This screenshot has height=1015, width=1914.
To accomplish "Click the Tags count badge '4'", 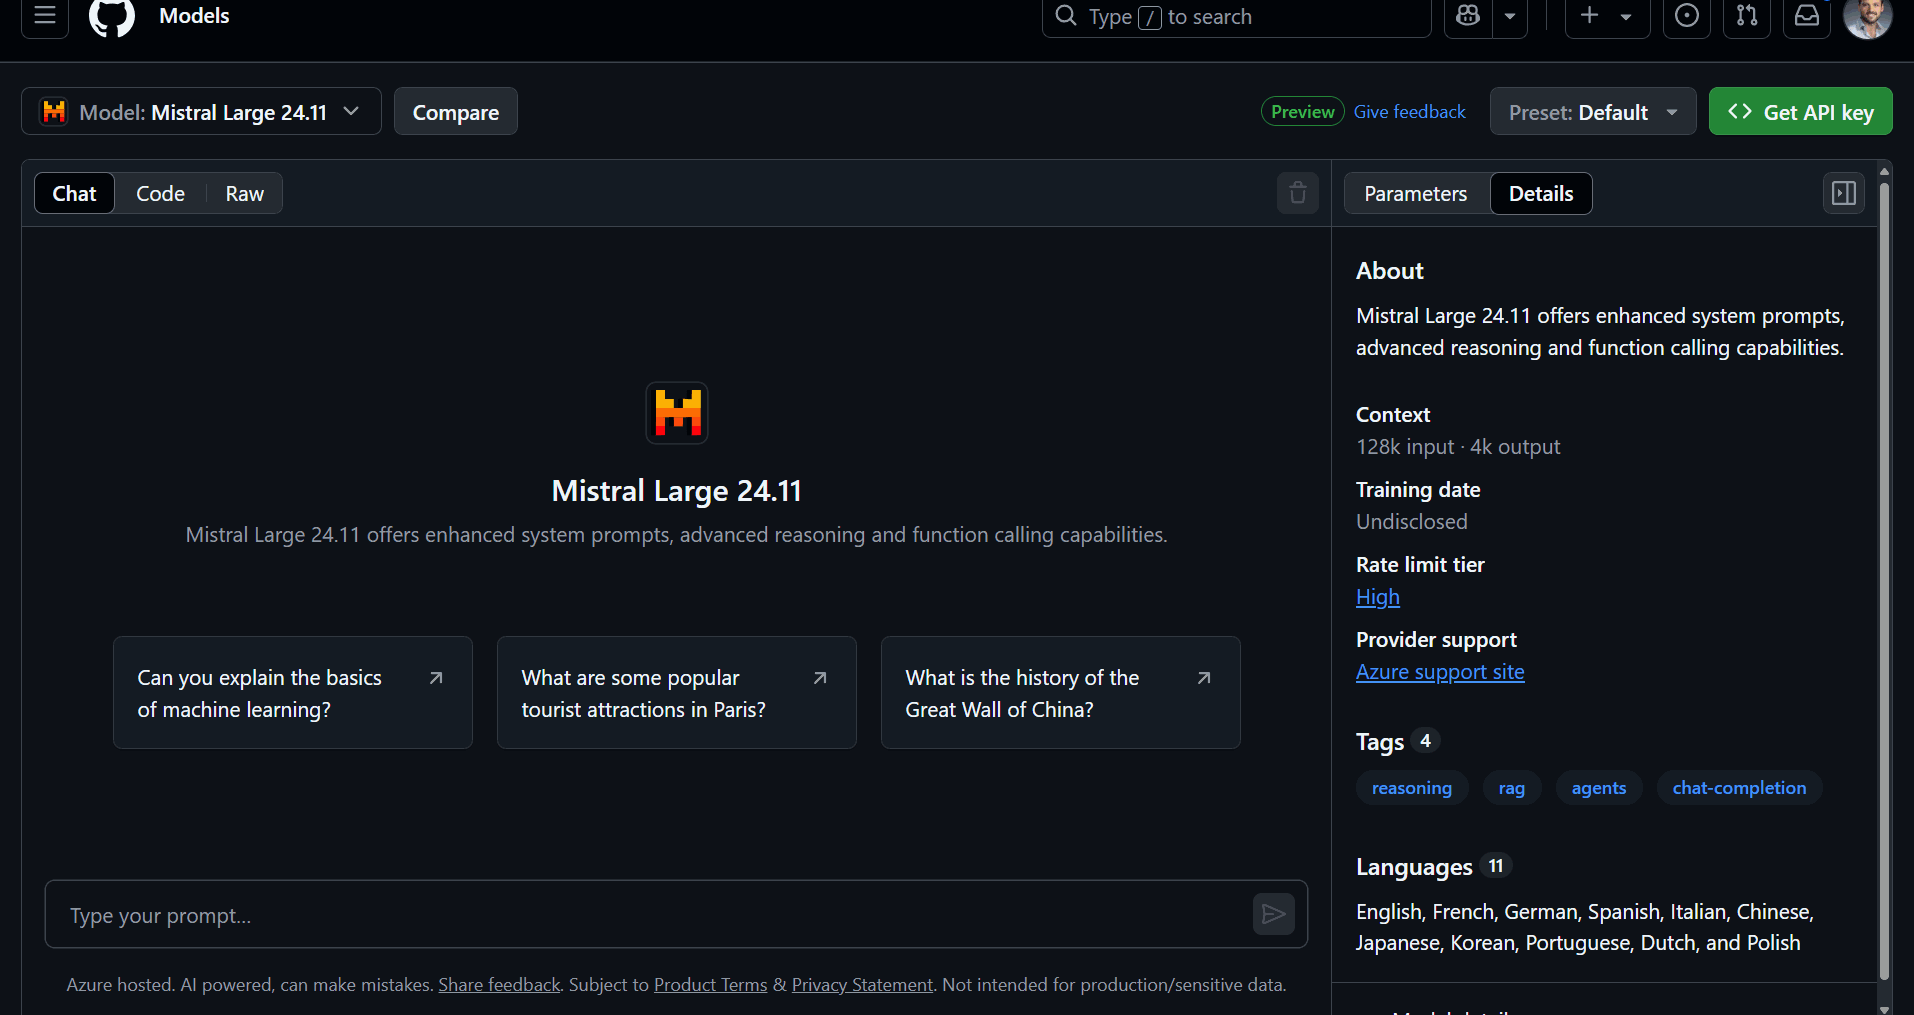I will pyautogui.click(x=1425, y=741).
